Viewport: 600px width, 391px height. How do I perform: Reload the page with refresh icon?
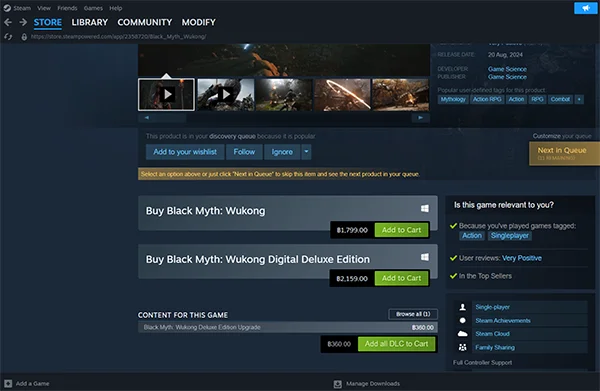[8, 37]
